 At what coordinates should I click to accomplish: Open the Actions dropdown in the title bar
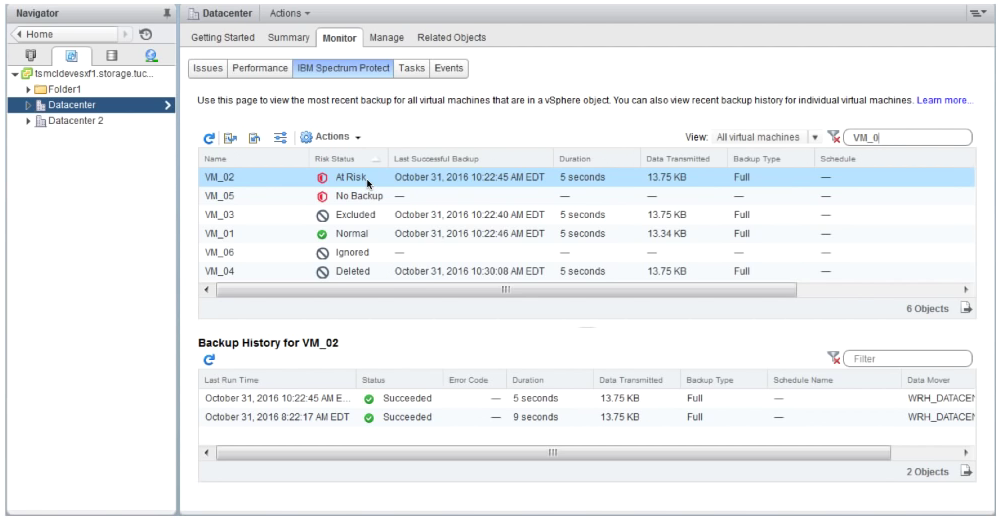coord(289,13)
